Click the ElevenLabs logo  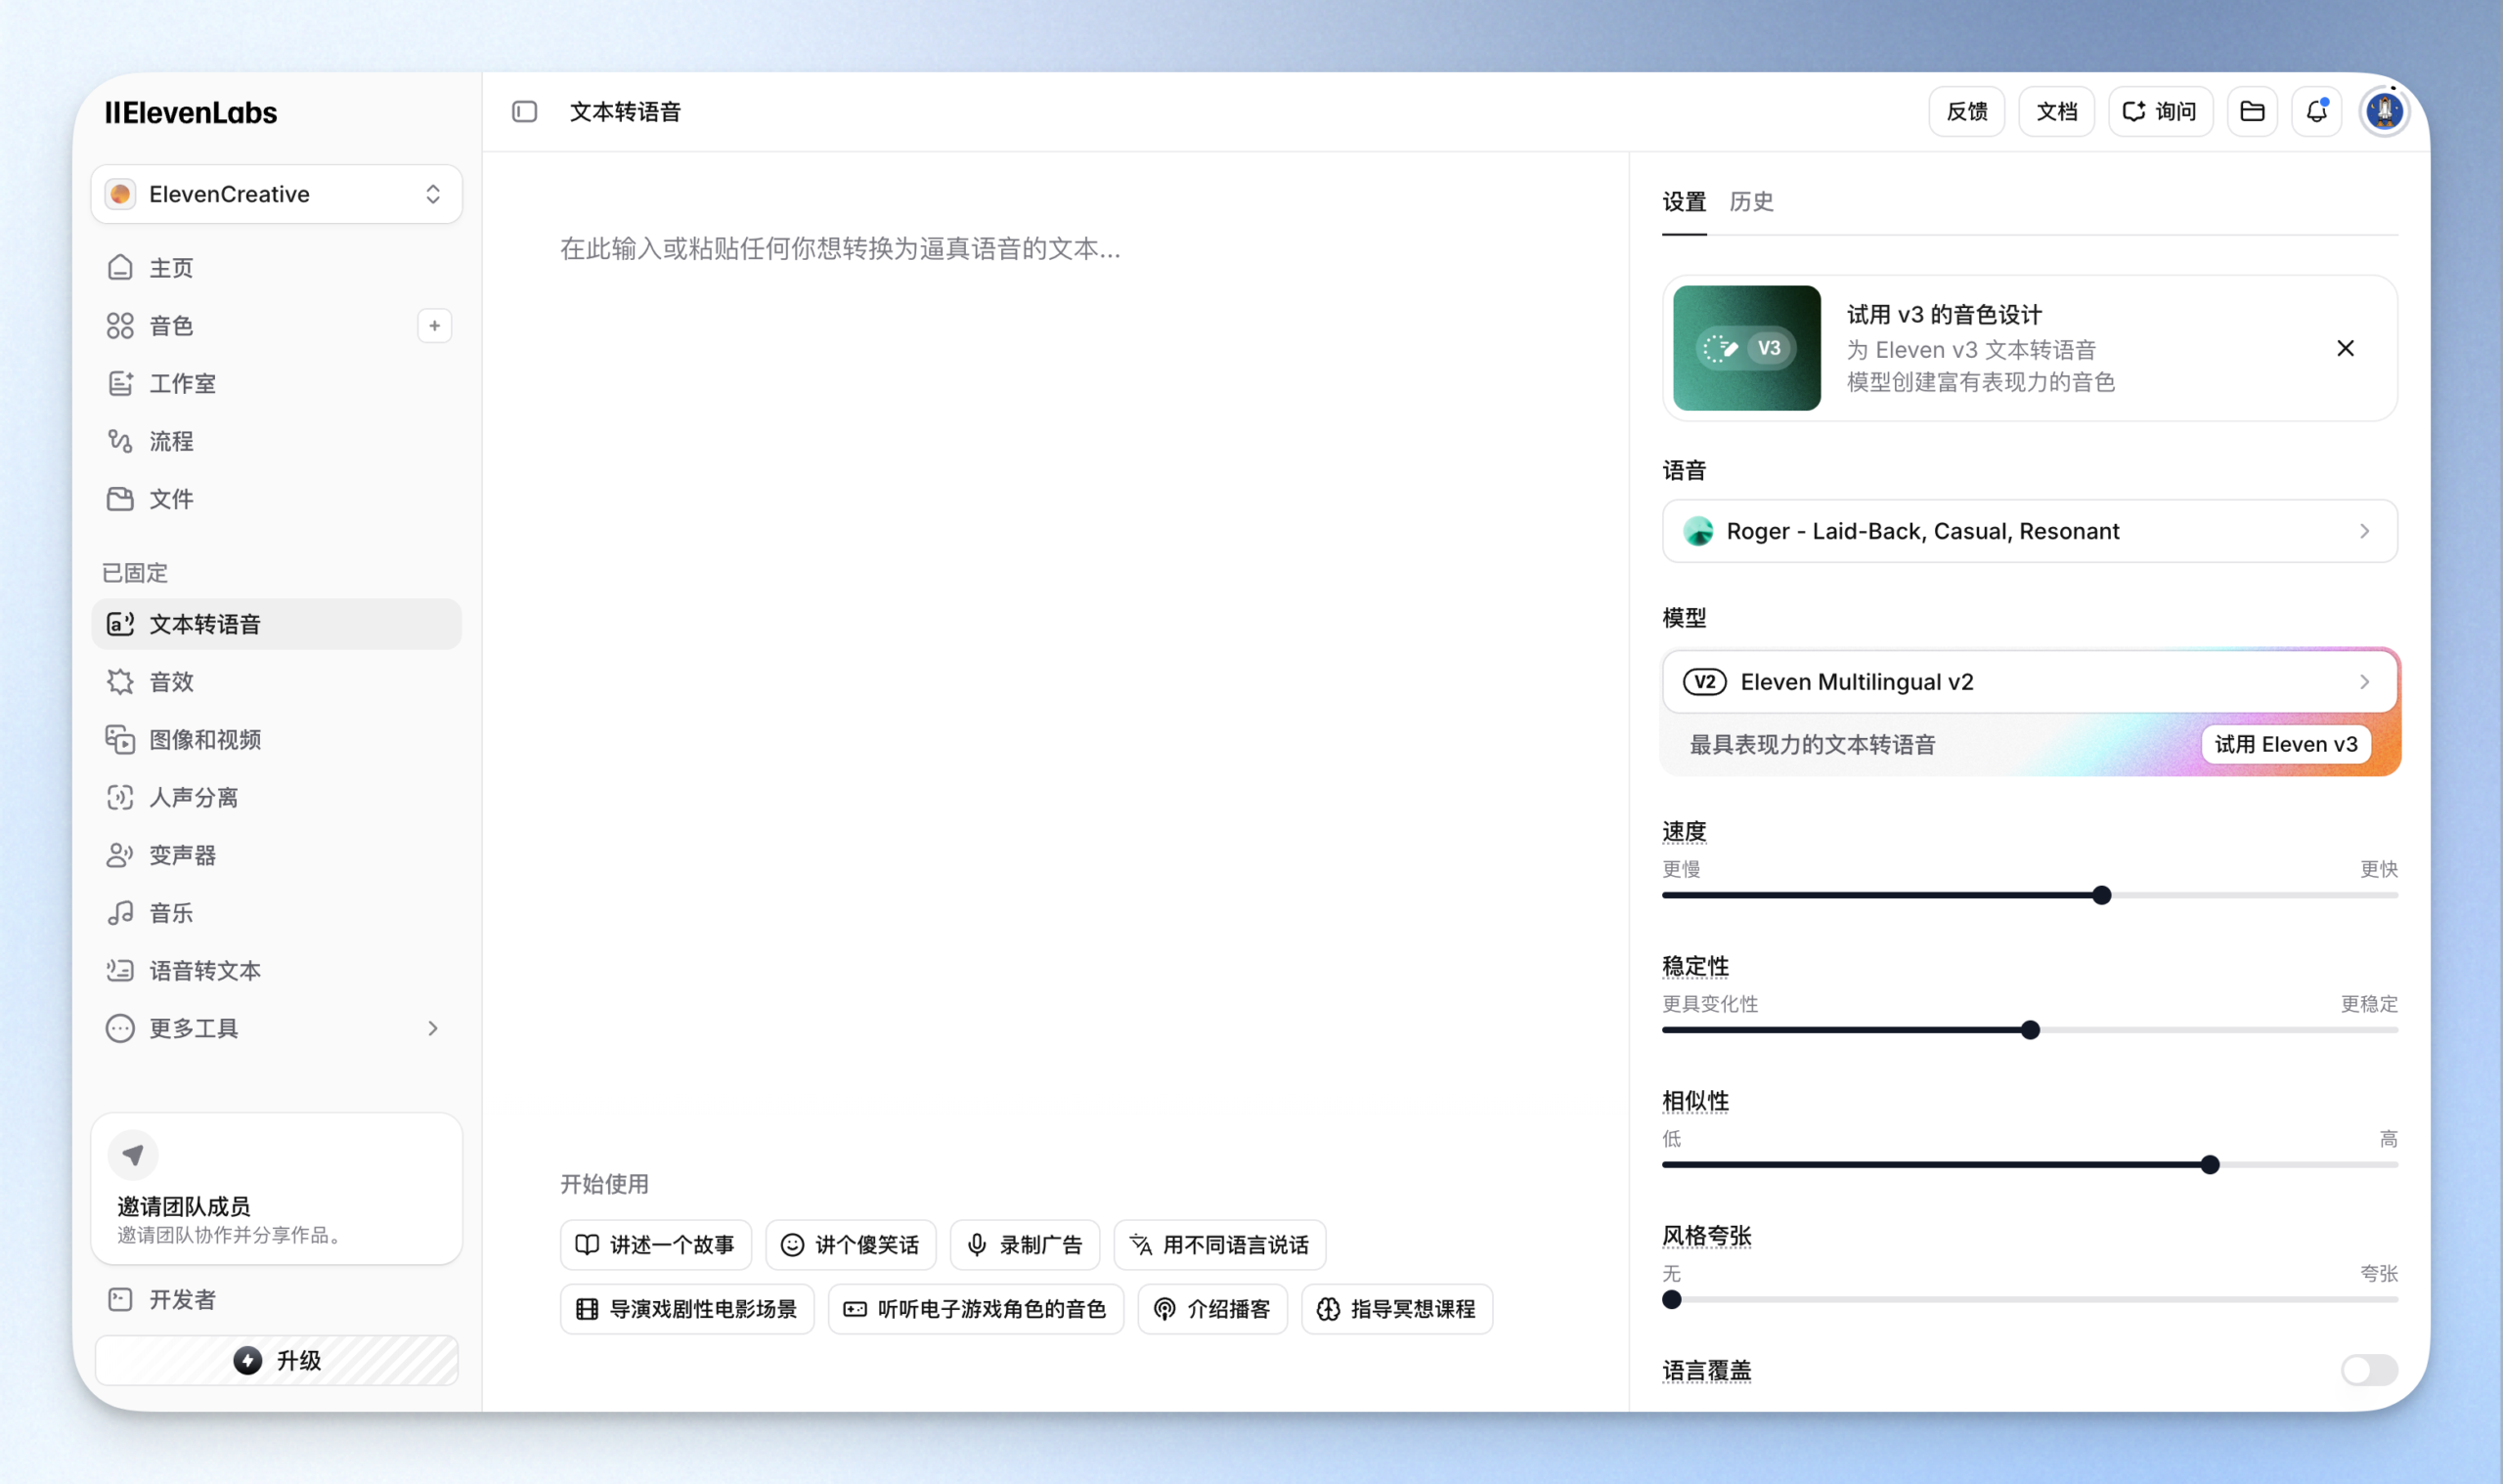pyautogui.click(x=191, y=112)
